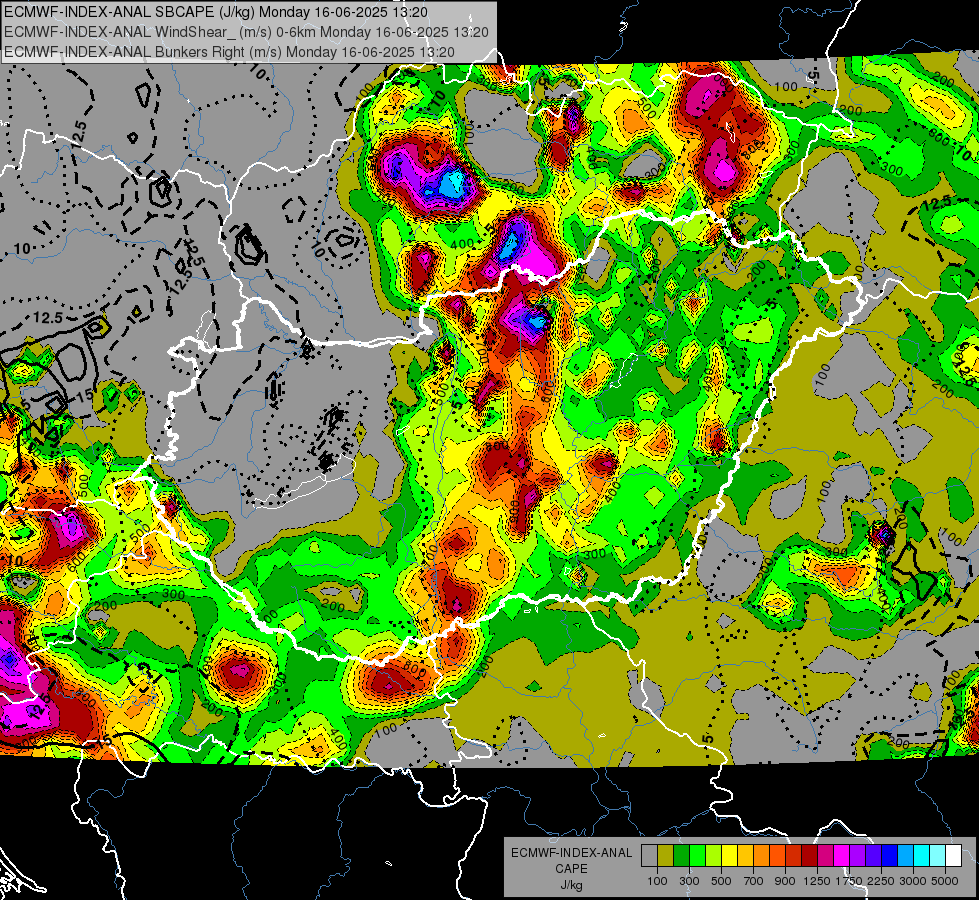Click the legend title ECMWF-INDEX-ANAL
Screen dimensions: 979x900
(571, 853)
